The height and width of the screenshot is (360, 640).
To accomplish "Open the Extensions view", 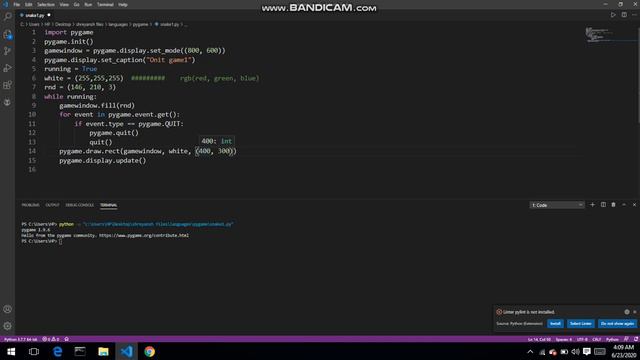I will 7,85.
